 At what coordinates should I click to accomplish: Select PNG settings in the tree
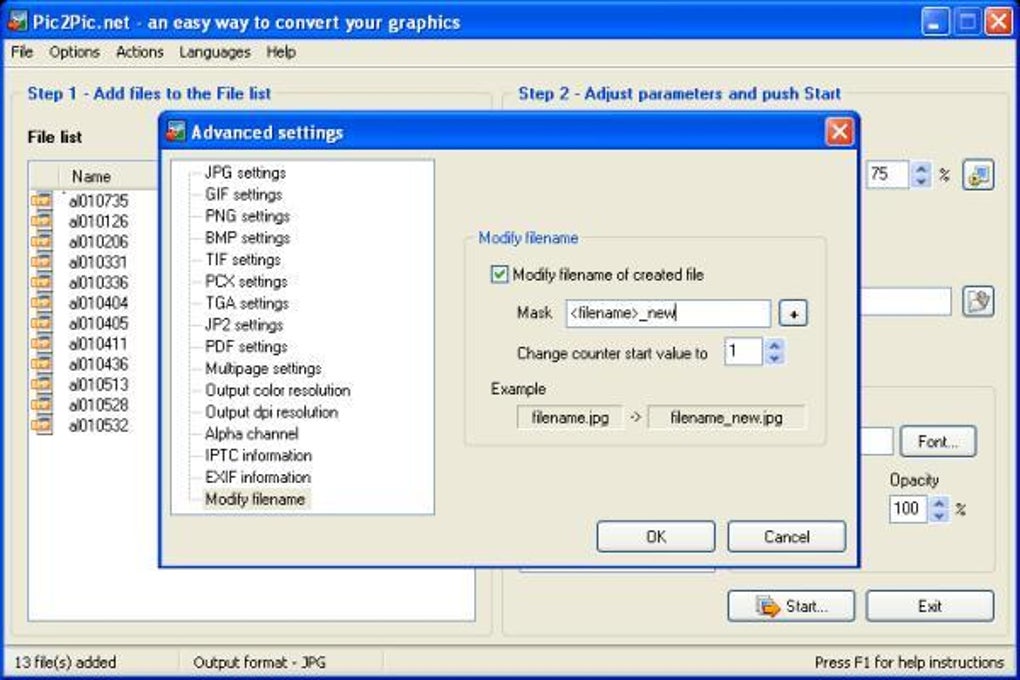coord(247,216)
